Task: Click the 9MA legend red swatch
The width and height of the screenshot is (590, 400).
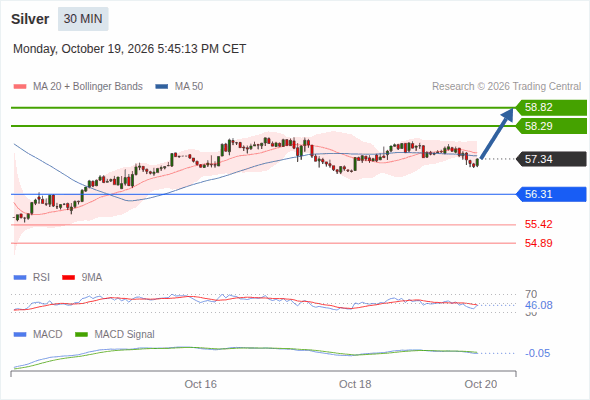Action: 68,278
